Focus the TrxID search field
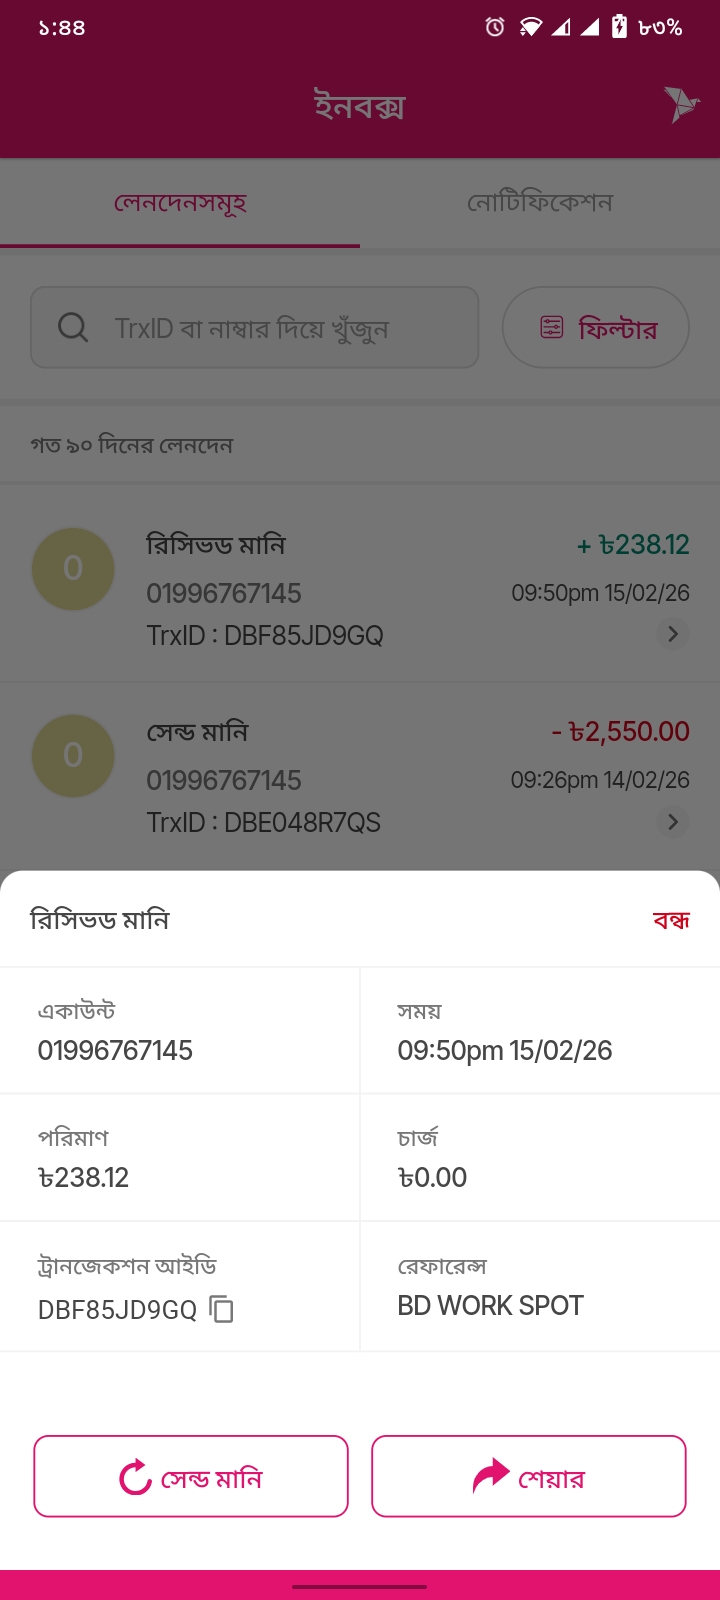Image resolution: width=720 pixels, height=1600 pixels. [270, 327]
